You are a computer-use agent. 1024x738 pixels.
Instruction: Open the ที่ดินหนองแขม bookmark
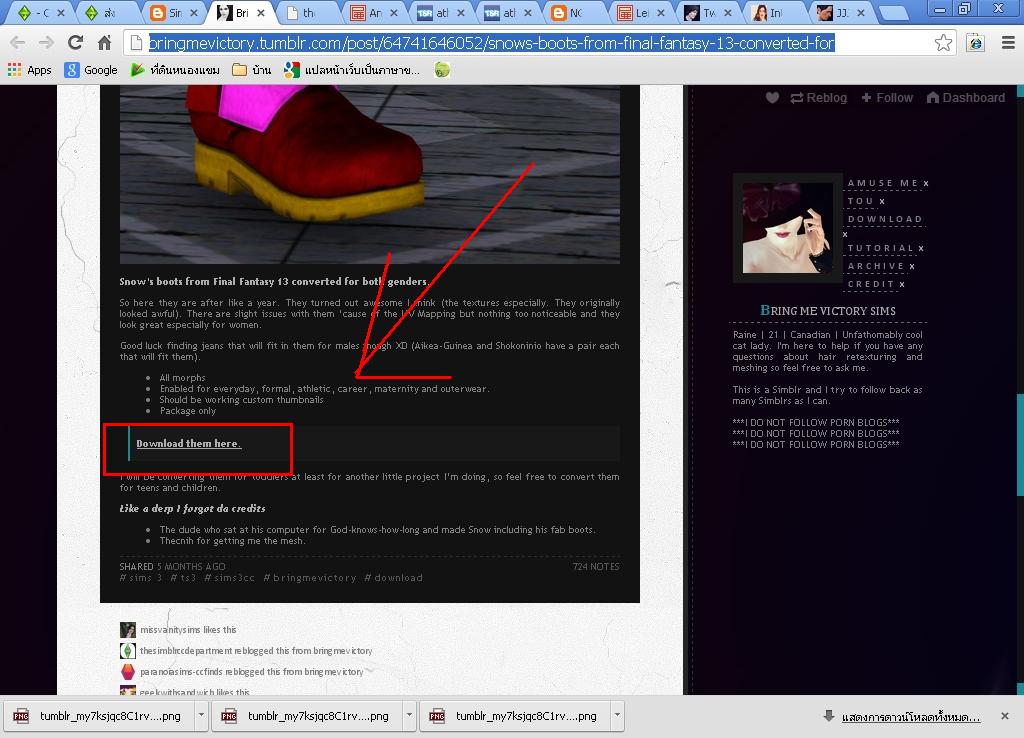(175, 70)
